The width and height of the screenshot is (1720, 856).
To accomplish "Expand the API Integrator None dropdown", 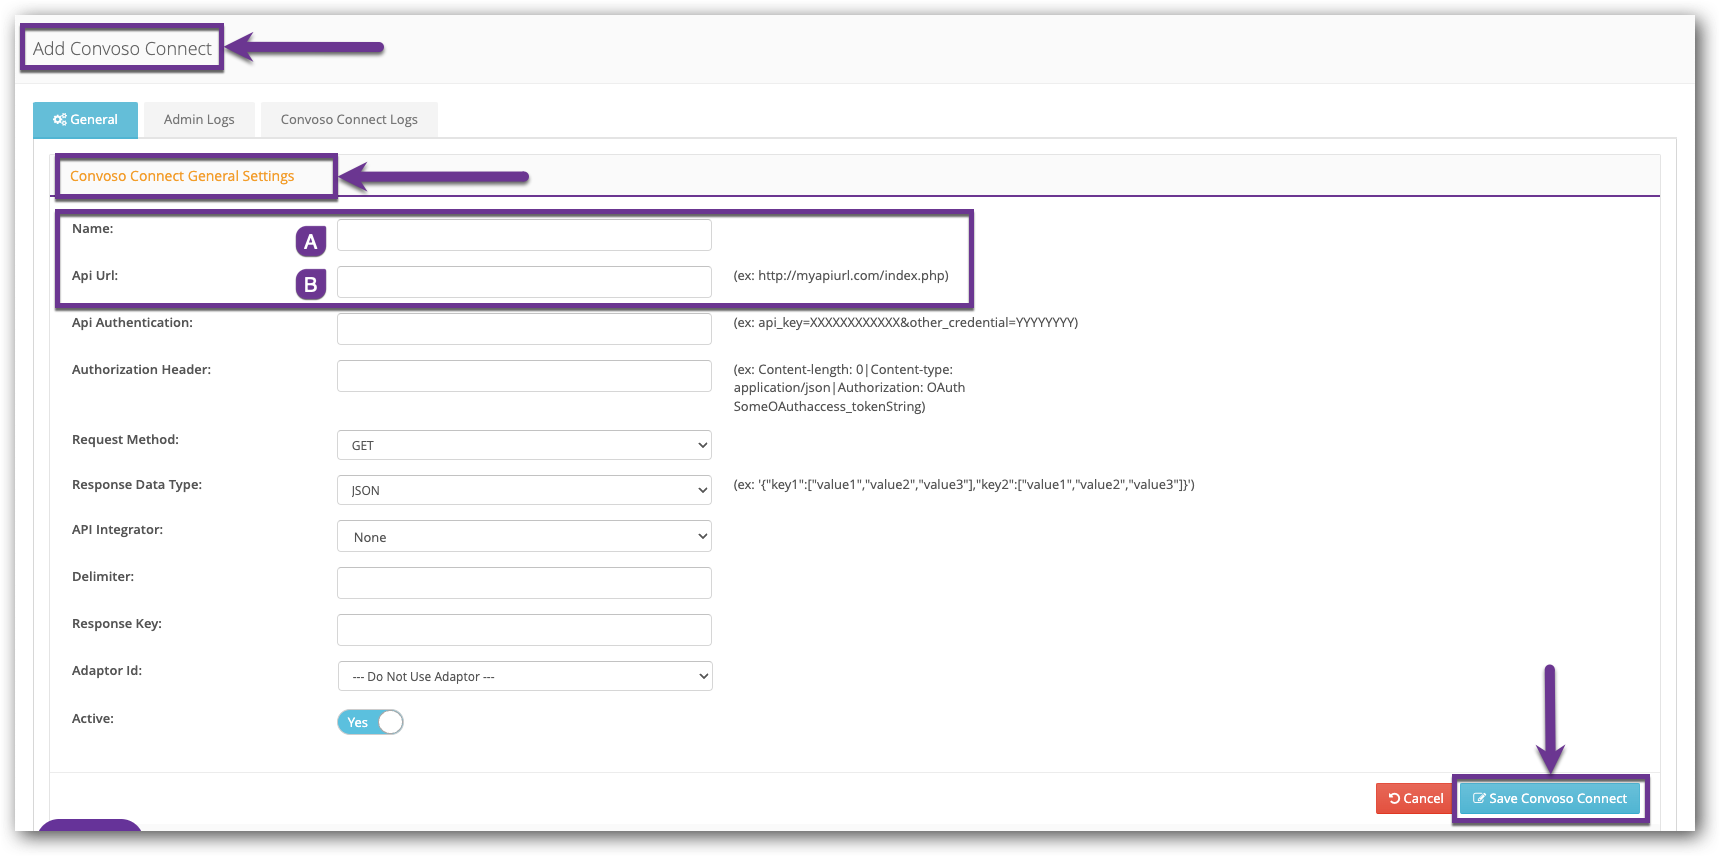I will 524,536.
